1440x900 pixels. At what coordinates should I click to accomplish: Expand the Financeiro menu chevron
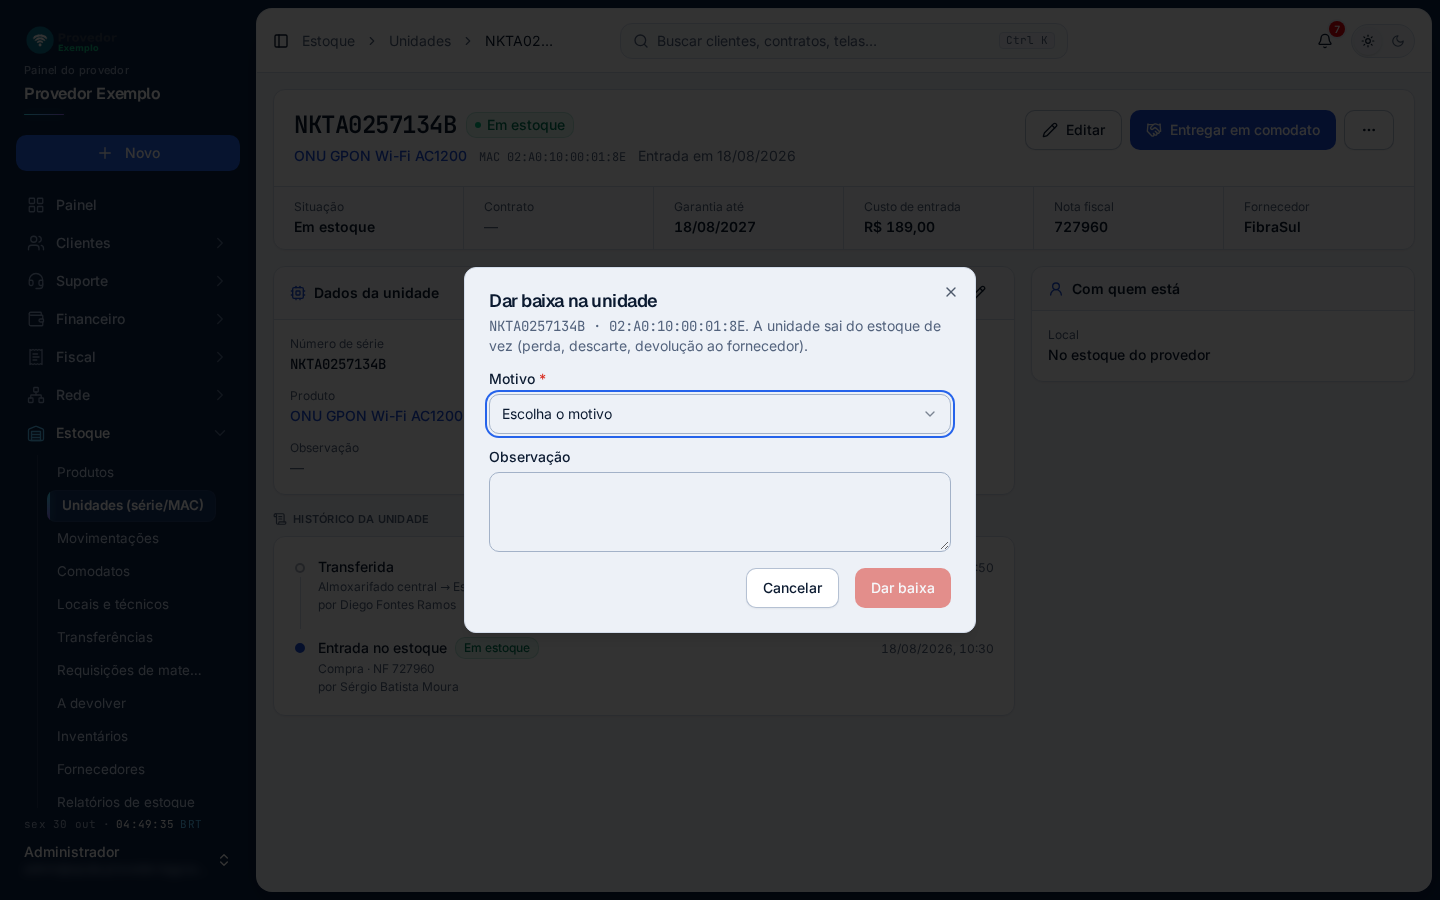220,319
